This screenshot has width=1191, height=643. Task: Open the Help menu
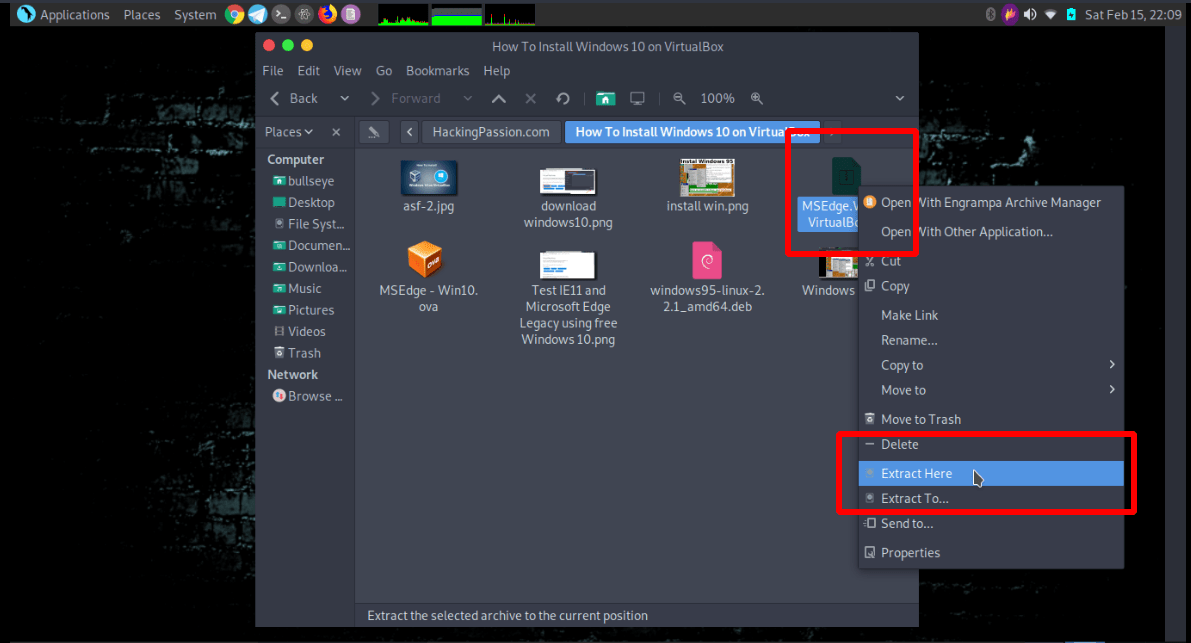pyautogui.click(x=497, y=71)
